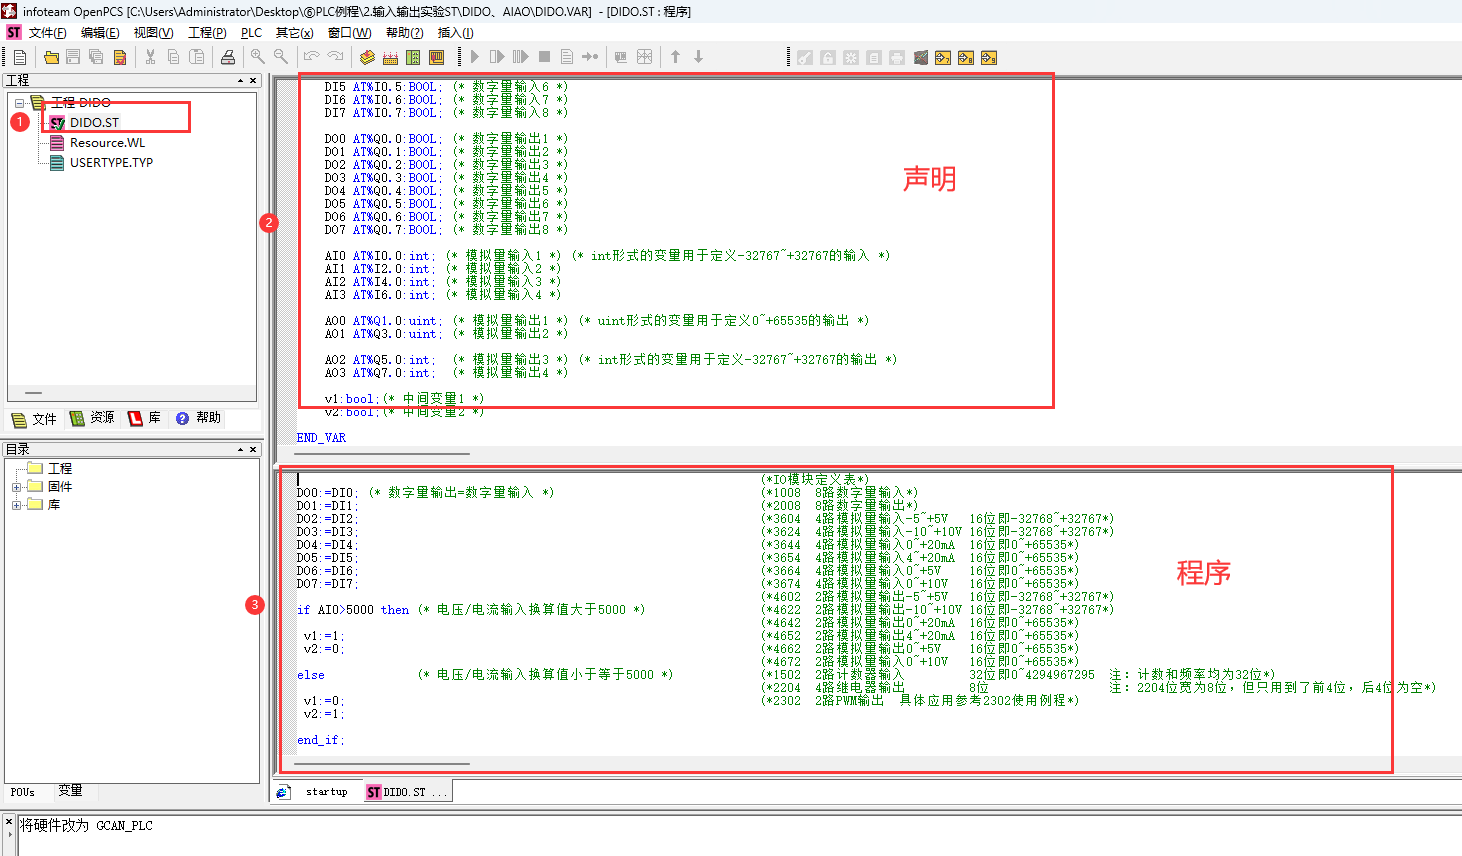Expand the 库 folder in catalog

pos(17,505)
